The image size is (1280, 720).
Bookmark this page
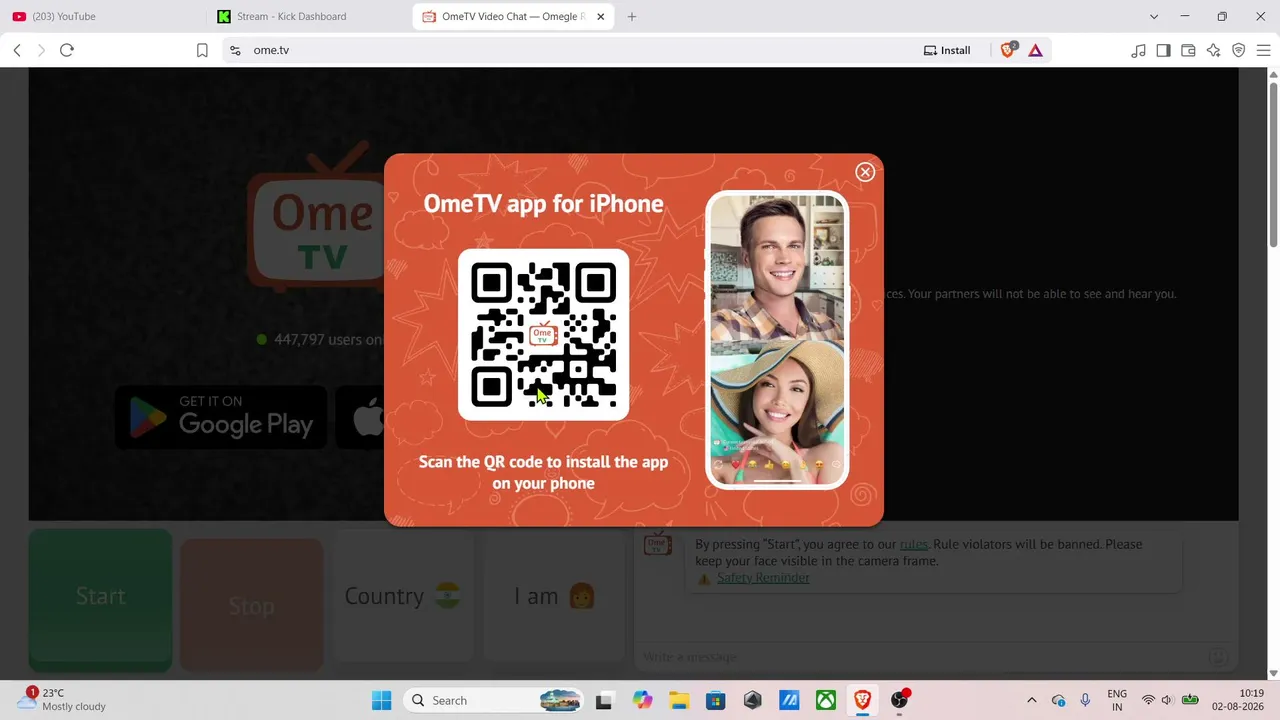(202, 50)
